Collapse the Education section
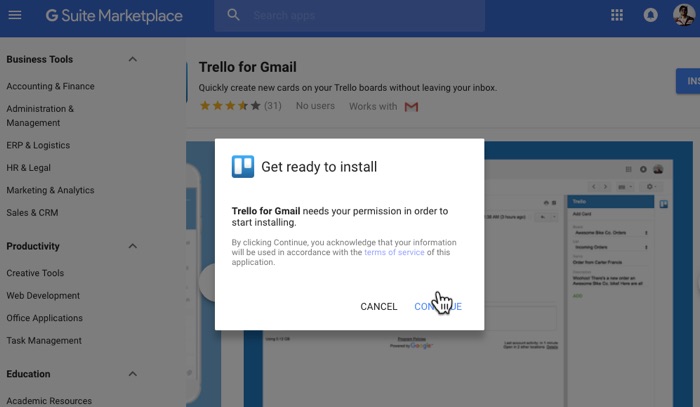The image size is (700, 407). click(x=133, y=374)
